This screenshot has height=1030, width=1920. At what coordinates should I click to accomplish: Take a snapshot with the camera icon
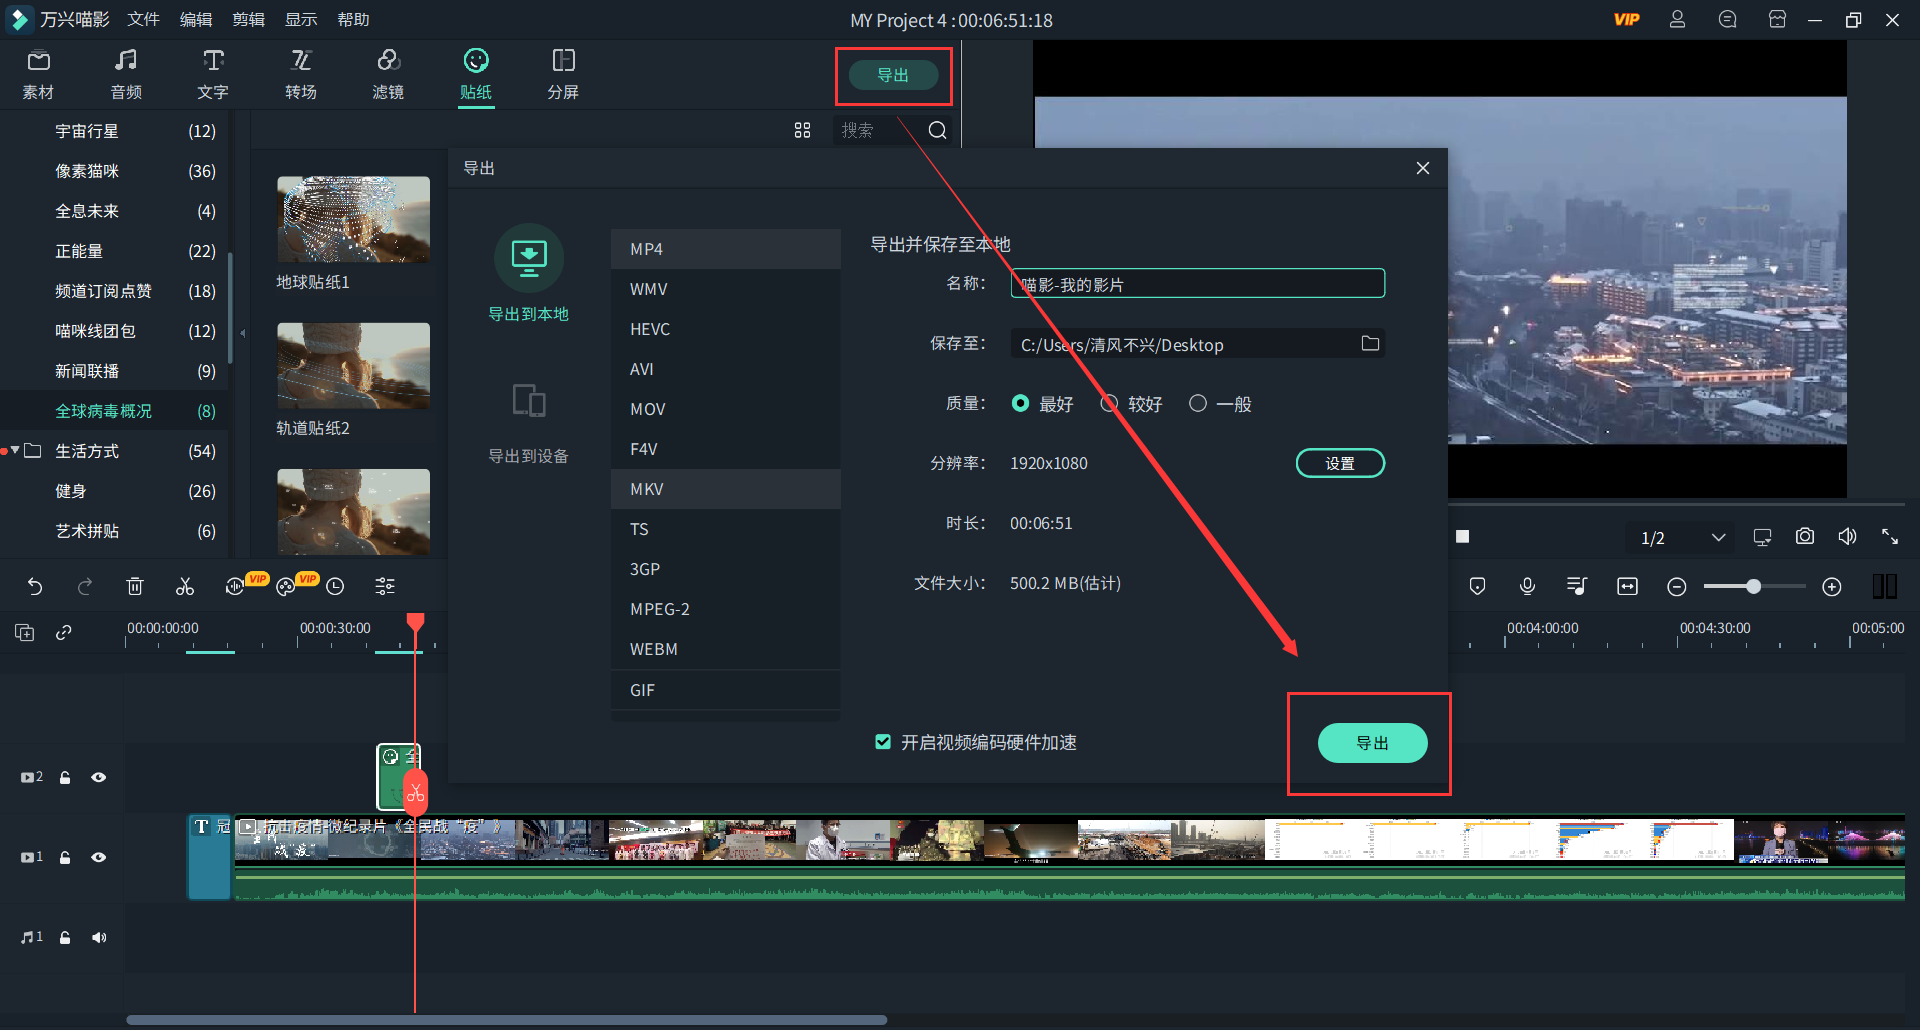(1804, 537)
